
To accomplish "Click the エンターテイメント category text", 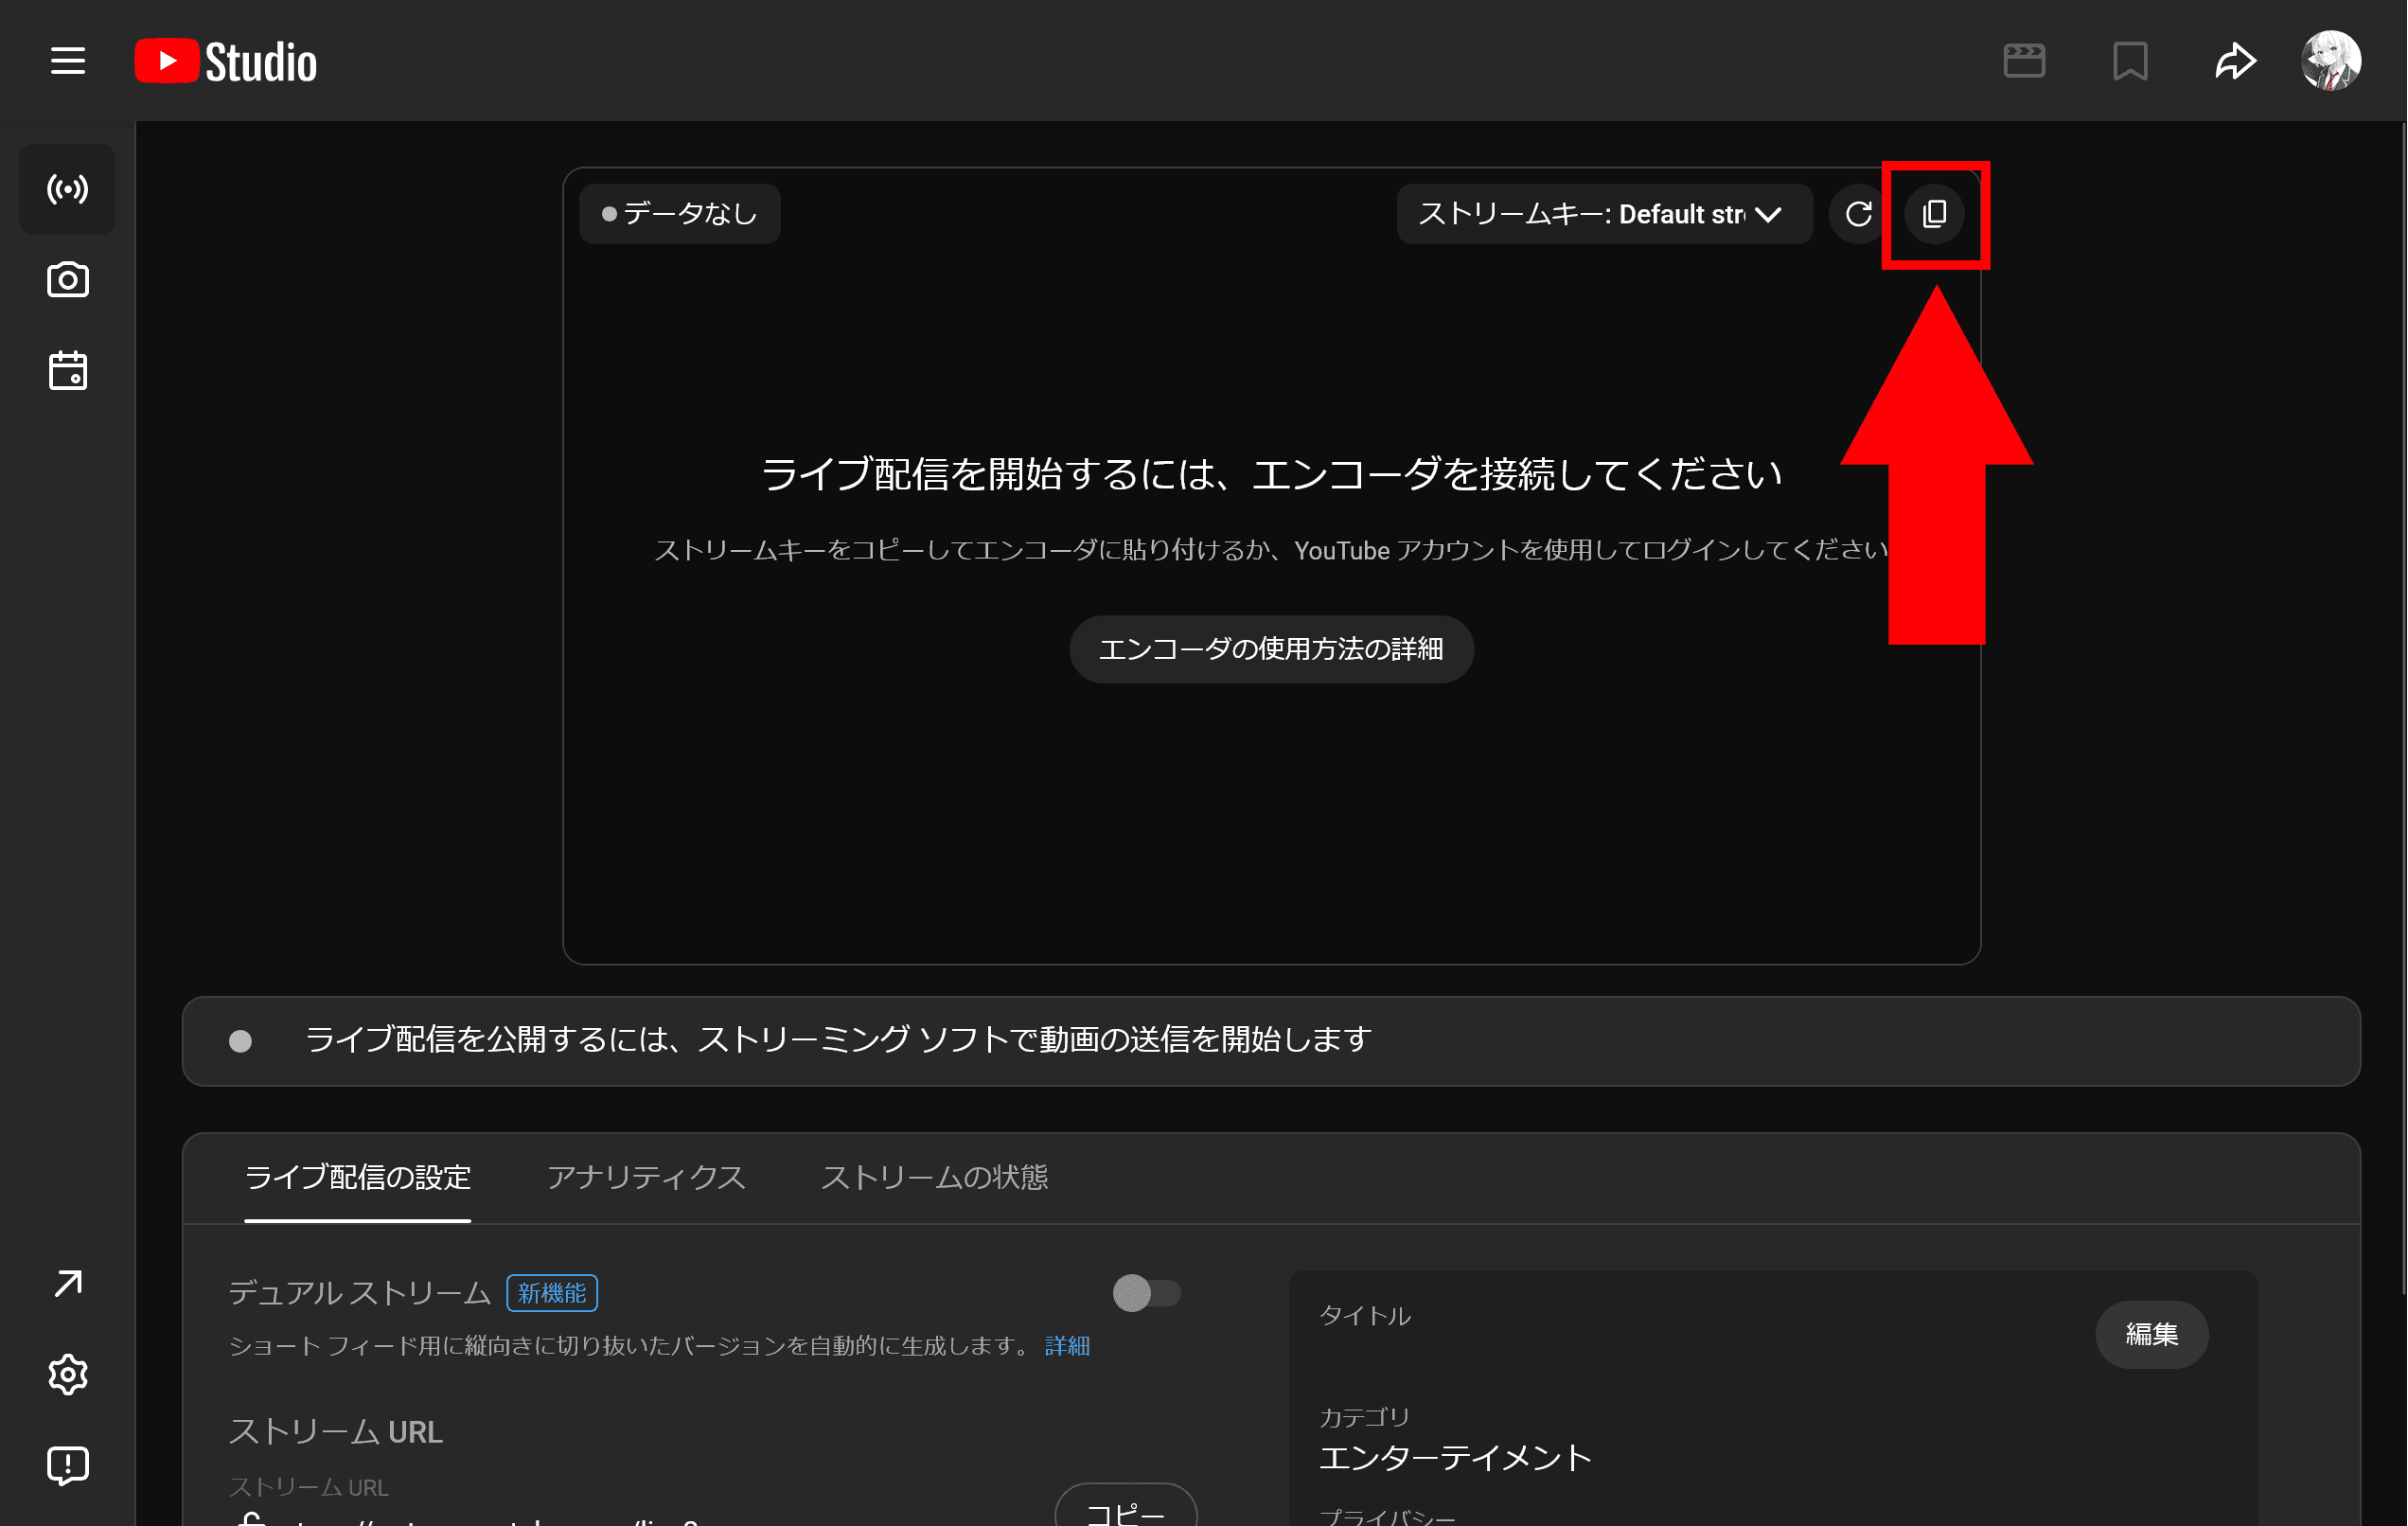I will point(1455,1457).
